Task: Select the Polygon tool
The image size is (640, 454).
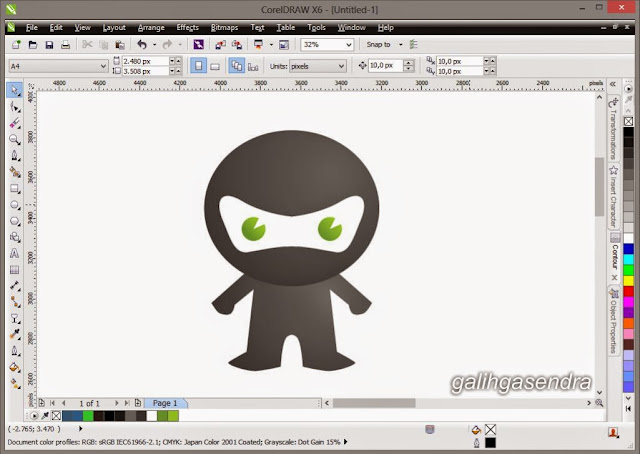Action: (x=14, y=221)
